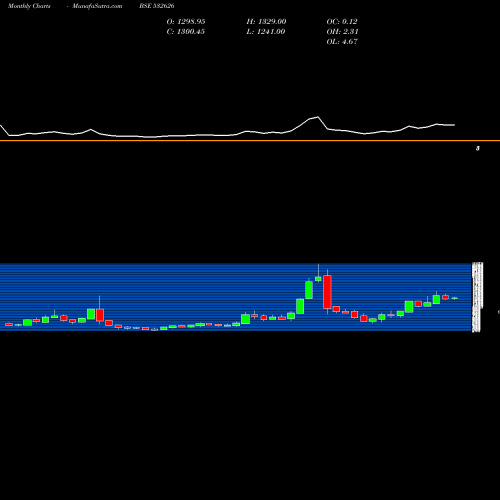Click the OC: 0.12 value
The height and width of the screenshot is (500, 500).
coord(342,22)
